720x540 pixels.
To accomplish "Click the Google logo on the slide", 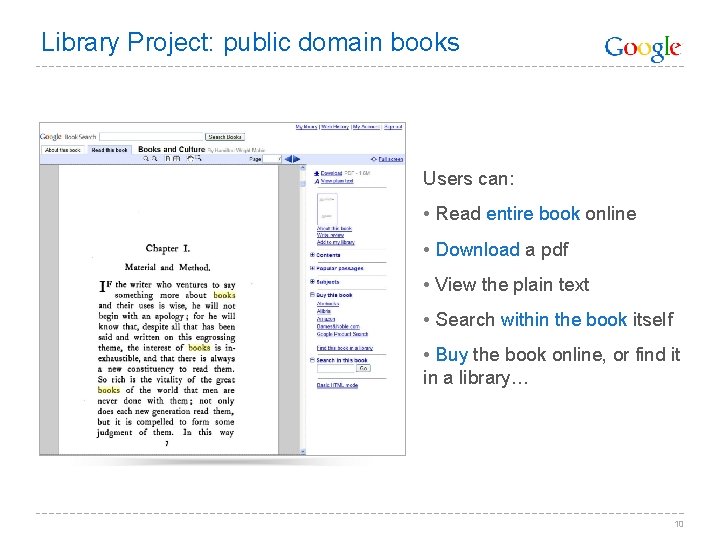I will tap(642, 48).
